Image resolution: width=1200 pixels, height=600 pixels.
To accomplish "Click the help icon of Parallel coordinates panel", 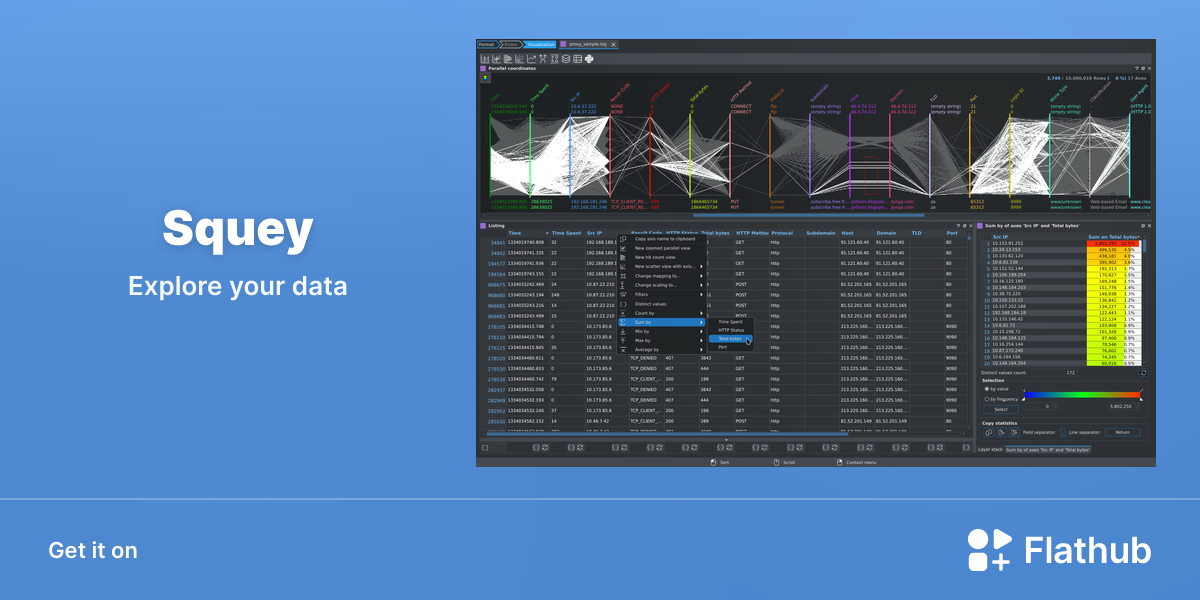I will point(1136,68).
